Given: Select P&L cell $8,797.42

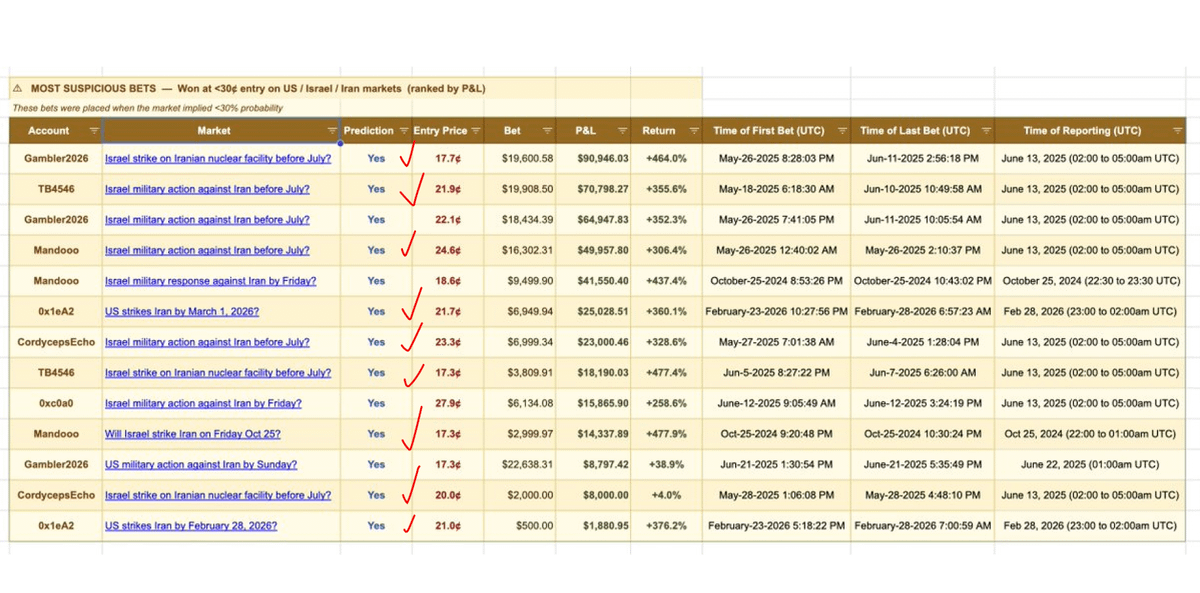Looking at the screenshot, I should (x=595, y=464).
